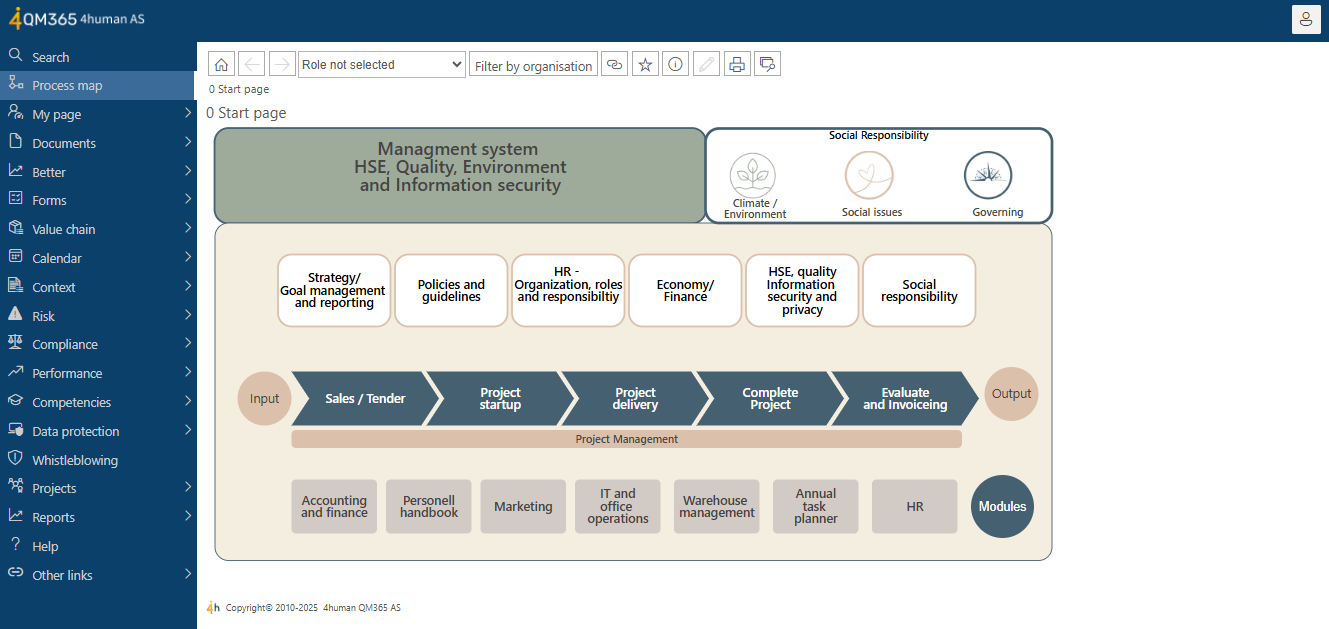Click the Competencies graduation cap icon

15,401
